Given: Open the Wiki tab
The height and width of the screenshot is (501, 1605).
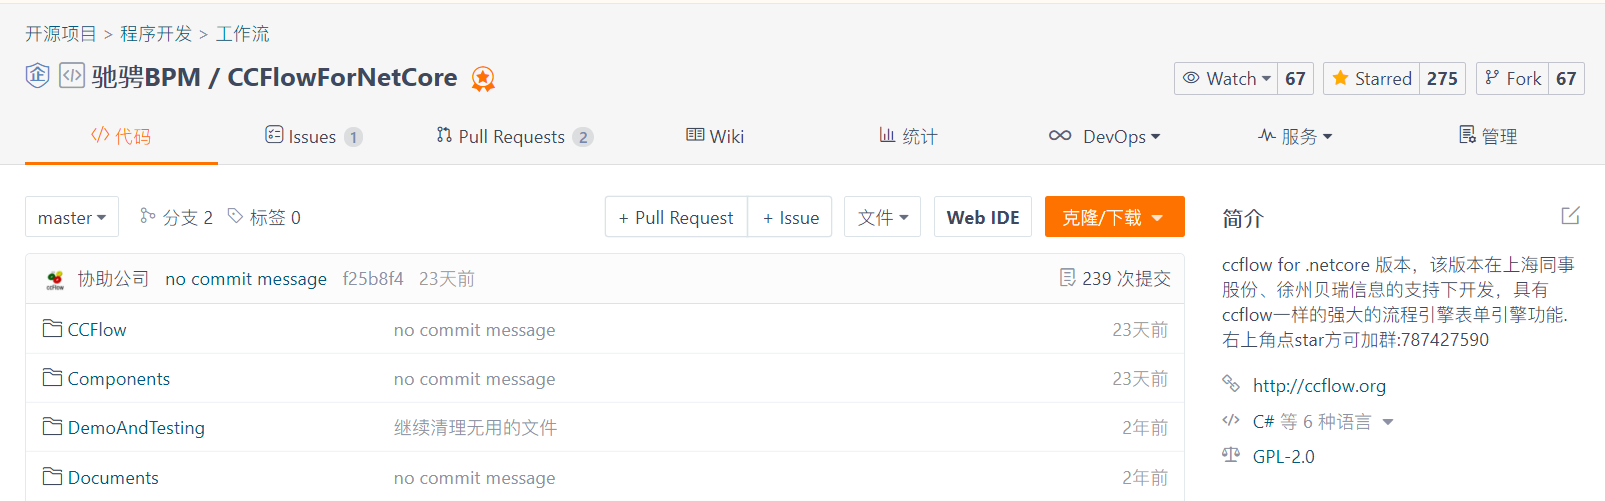Looking at the screenshot, I should pyautogui.click(x=715, y=136).
